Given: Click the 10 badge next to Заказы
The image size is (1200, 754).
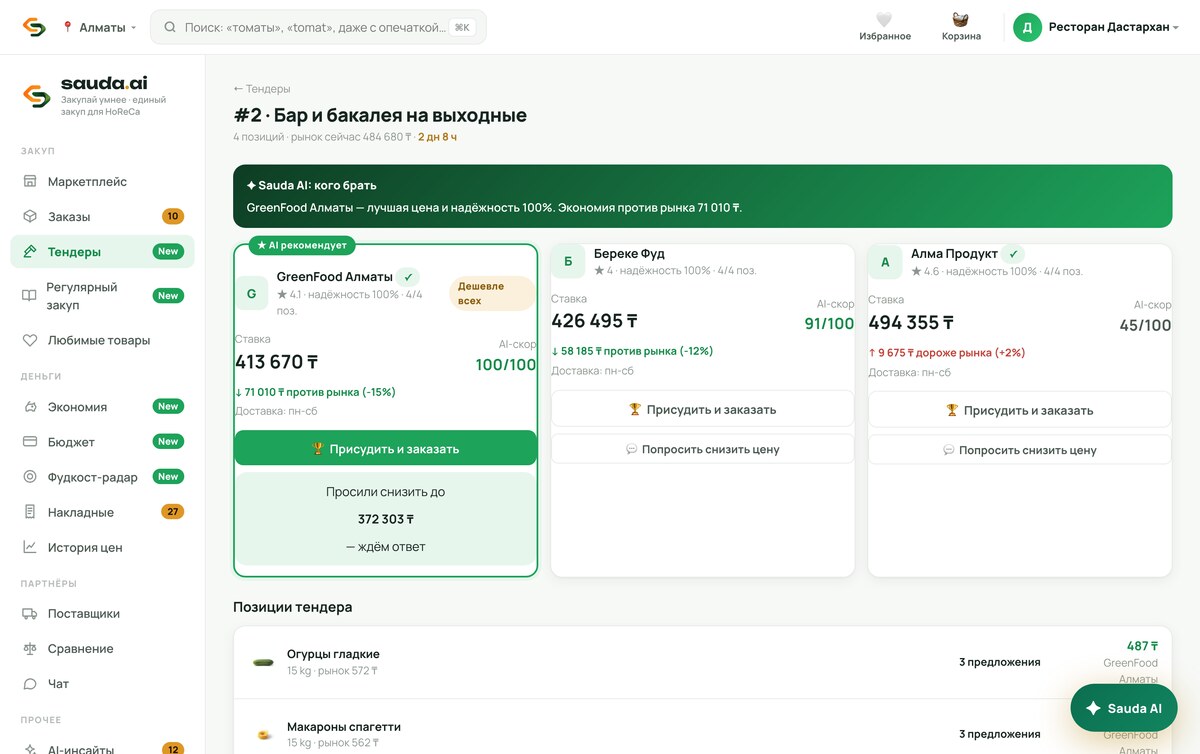Looking at the screenshot, I should pos(172,217).
